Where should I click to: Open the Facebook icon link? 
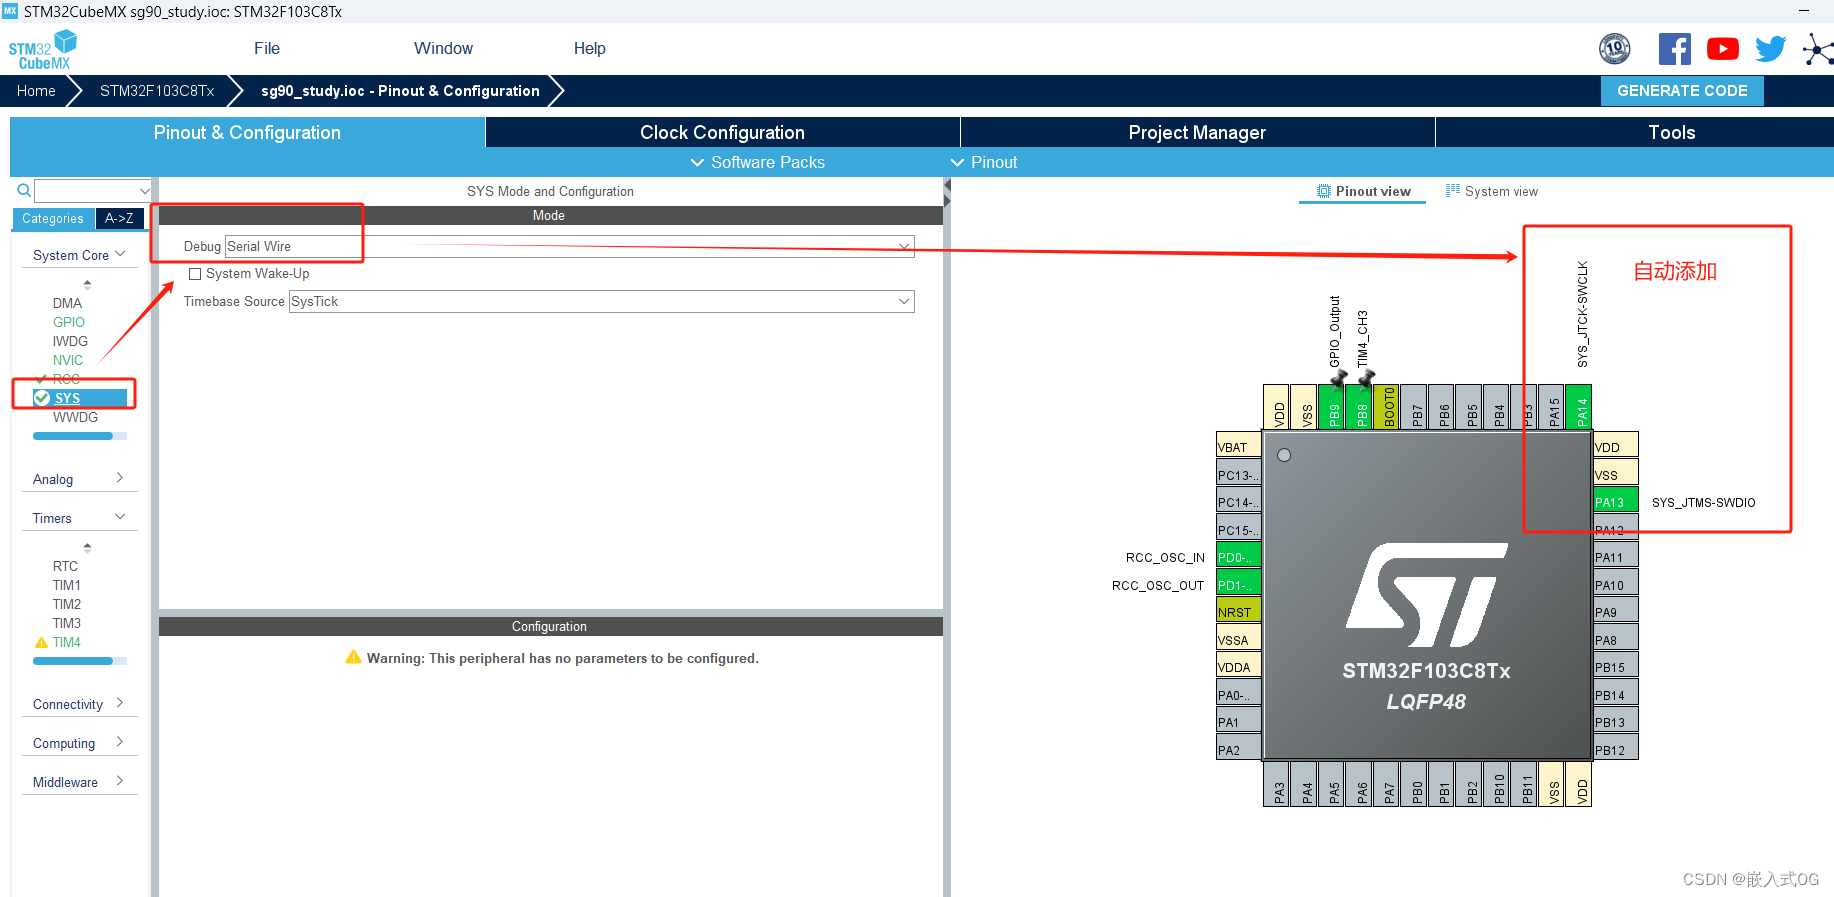click(x=1675, y=49)
